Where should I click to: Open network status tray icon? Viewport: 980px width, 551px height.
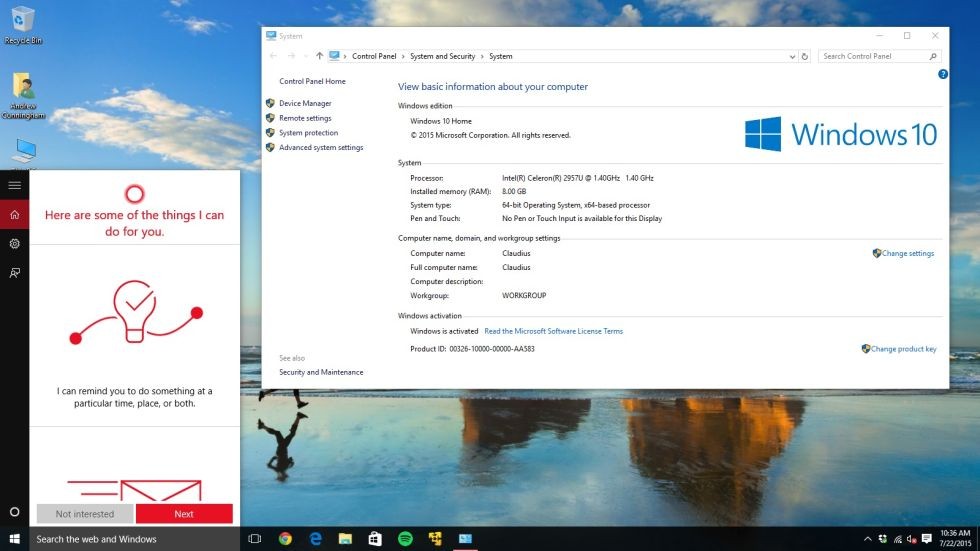(x=898, y=539)
